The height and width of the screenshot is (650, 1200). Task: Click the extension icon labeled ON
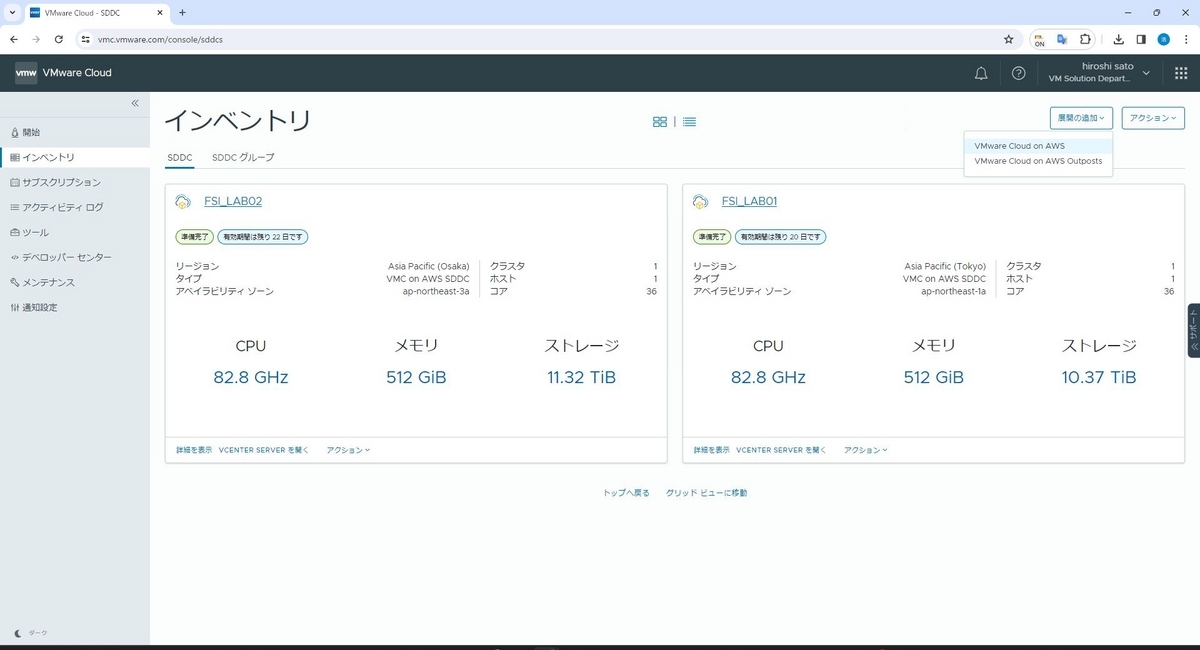(1039, 40)
